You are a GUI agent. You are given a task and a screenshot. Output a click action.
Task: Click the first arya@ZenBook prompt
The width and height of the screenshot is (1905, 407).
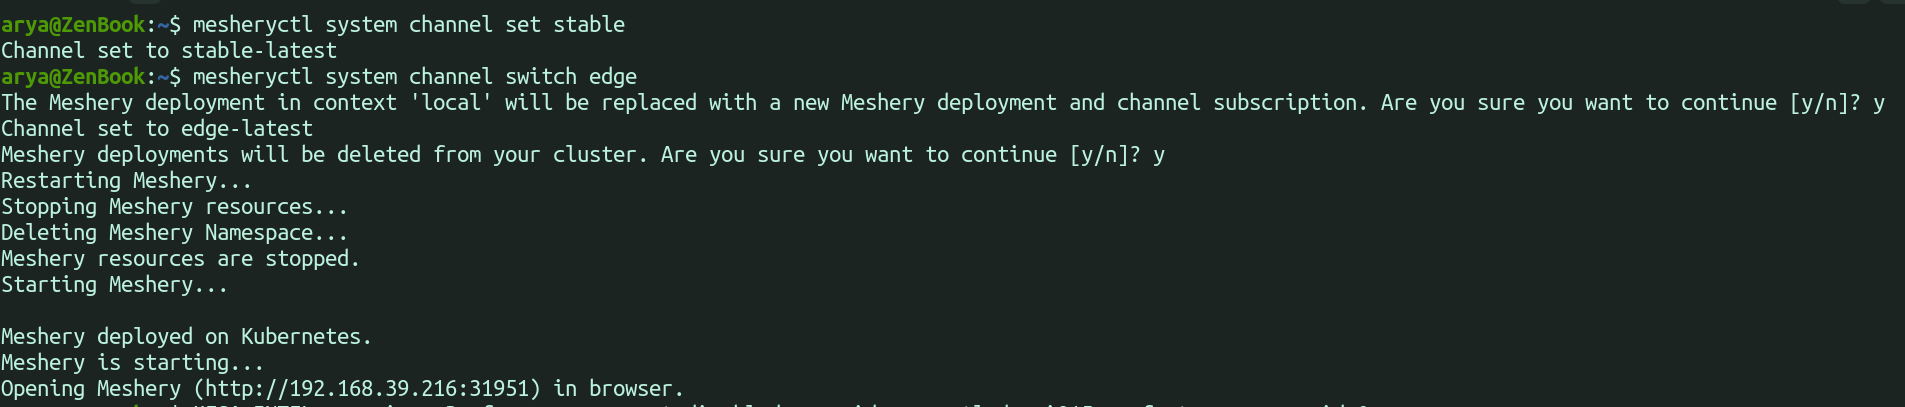[x=73, y=25]
